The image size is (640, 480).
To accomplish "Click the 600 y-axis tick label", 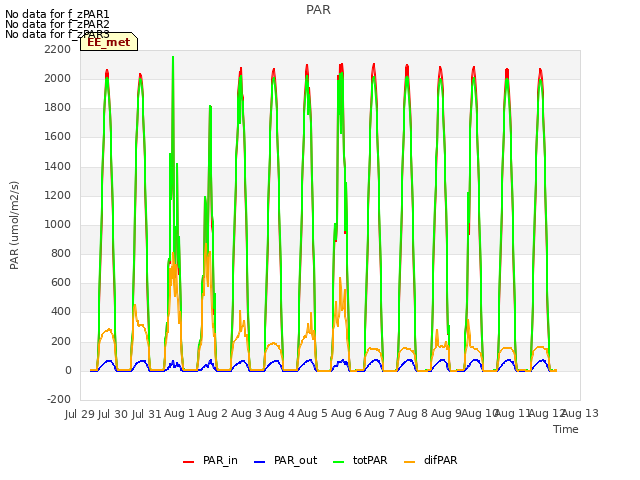I will tap(61, 283).
